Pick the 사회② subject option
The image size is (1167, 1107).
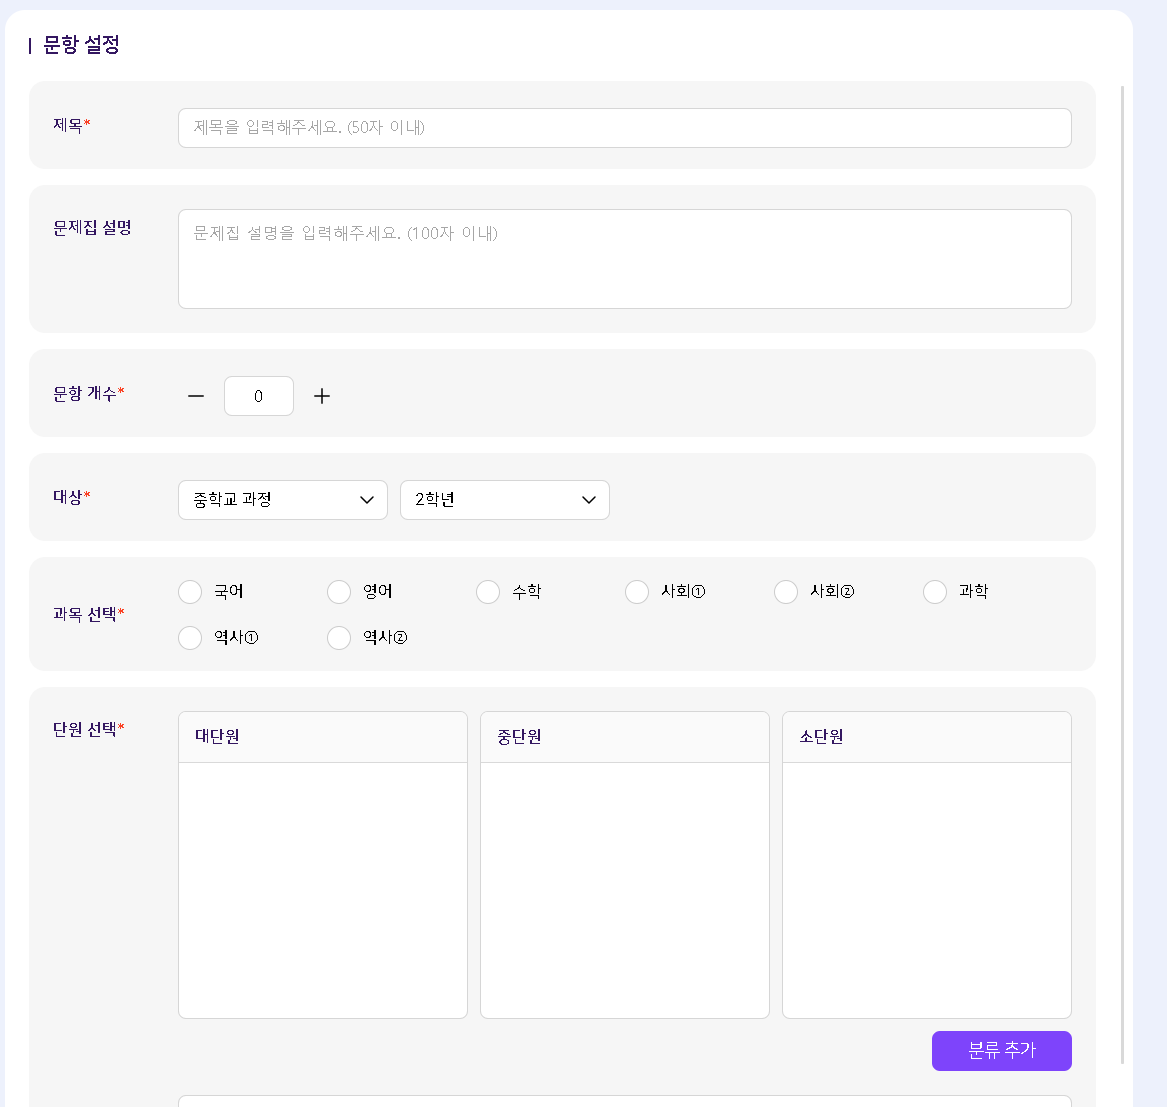(x=786, y=592)
